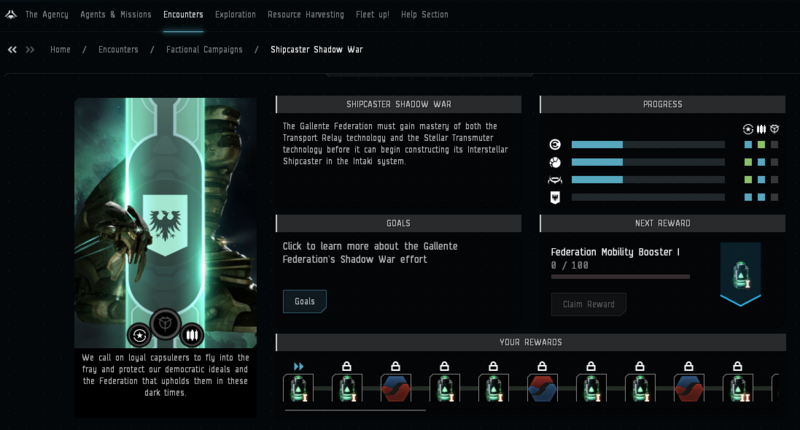Click the center shield emblem icon at card bottom
The height and width of the screenshot is (430, 800).
165,324
